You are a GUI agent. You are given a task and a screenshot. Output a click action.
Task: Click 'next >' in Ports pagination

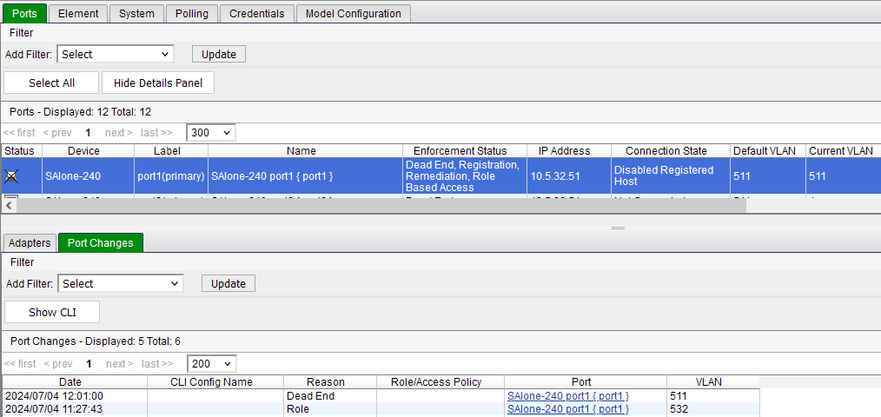pyautogui.click(x=119, y=133)
